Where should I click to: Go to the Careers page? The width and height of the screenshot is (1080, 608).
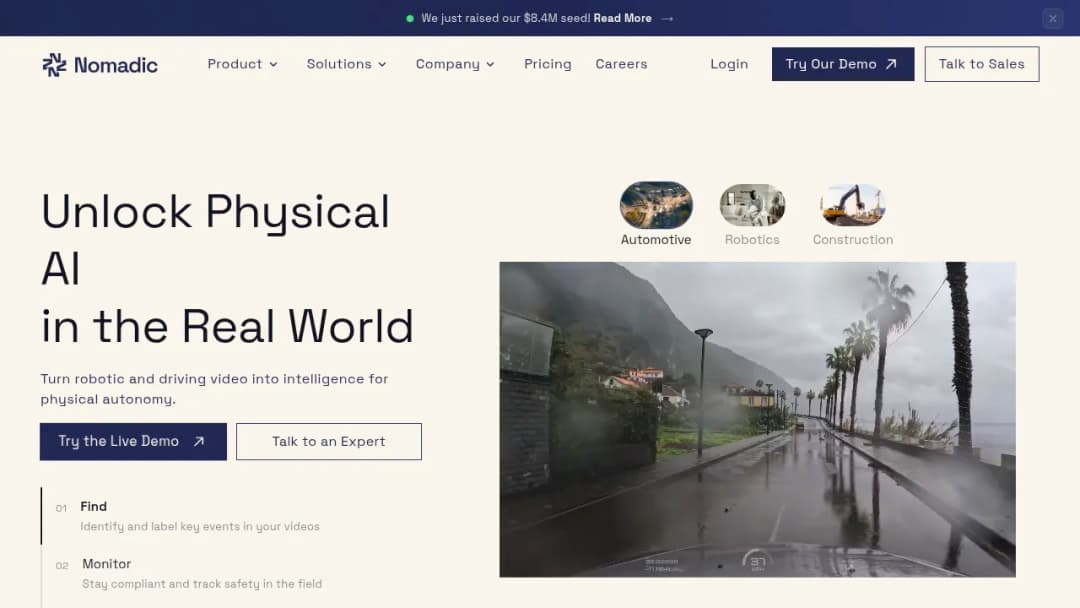click(621, 64)
